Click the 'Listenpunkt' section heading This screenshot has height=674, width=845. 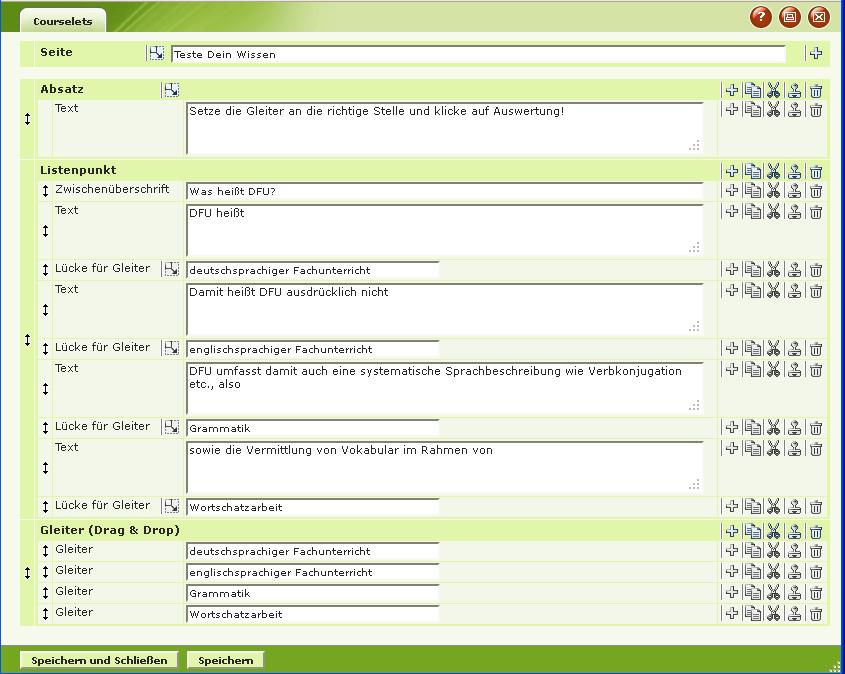click(x=78, y=170)
